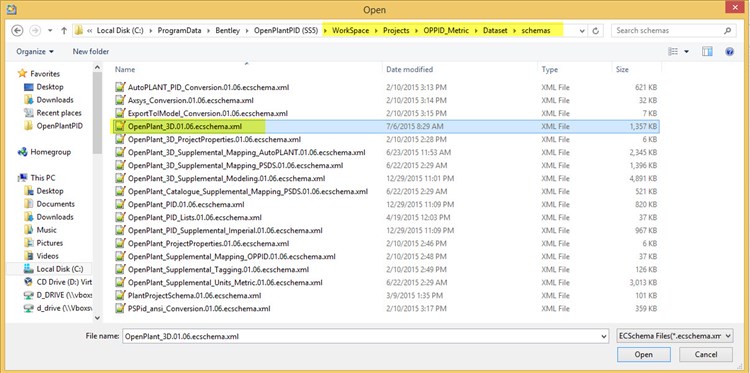This screenshot has width=750, height=373.
Task: Click the Back navigation arrow
Action: click(17, 31)
